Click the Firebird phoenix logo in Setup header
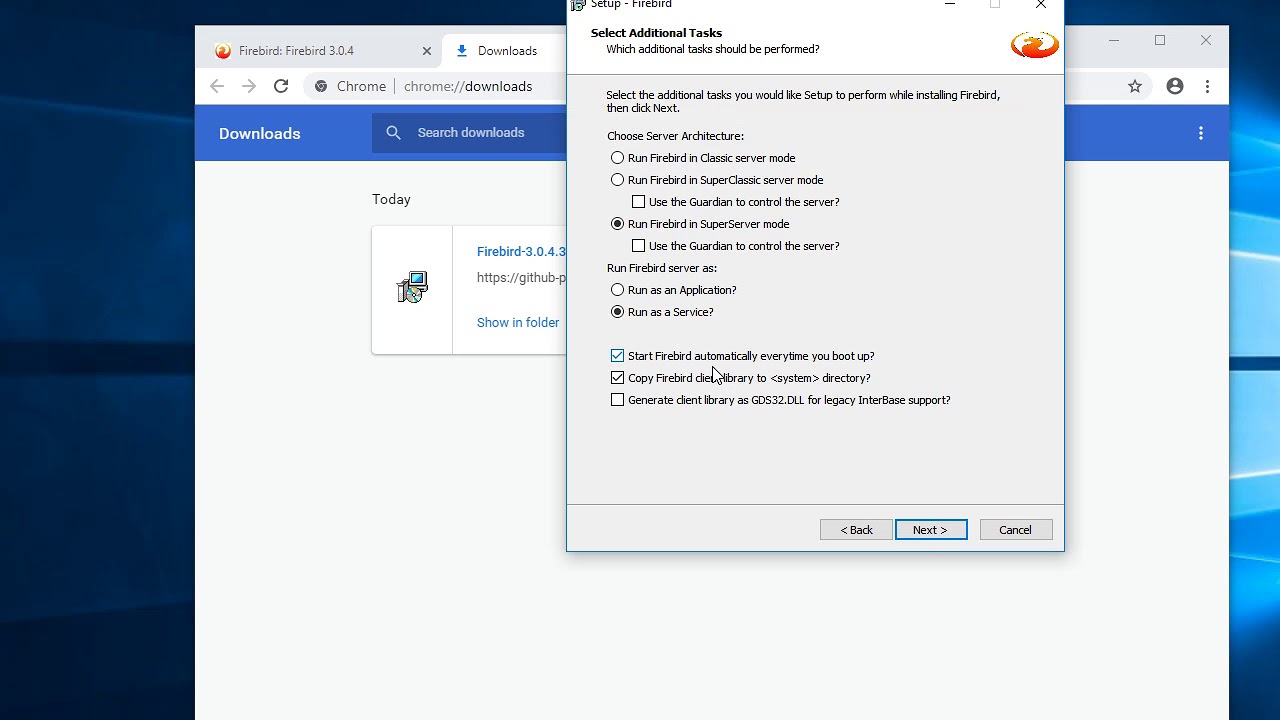The image size is (1280, 720). pyautogui.click(x=1034, y=45)
